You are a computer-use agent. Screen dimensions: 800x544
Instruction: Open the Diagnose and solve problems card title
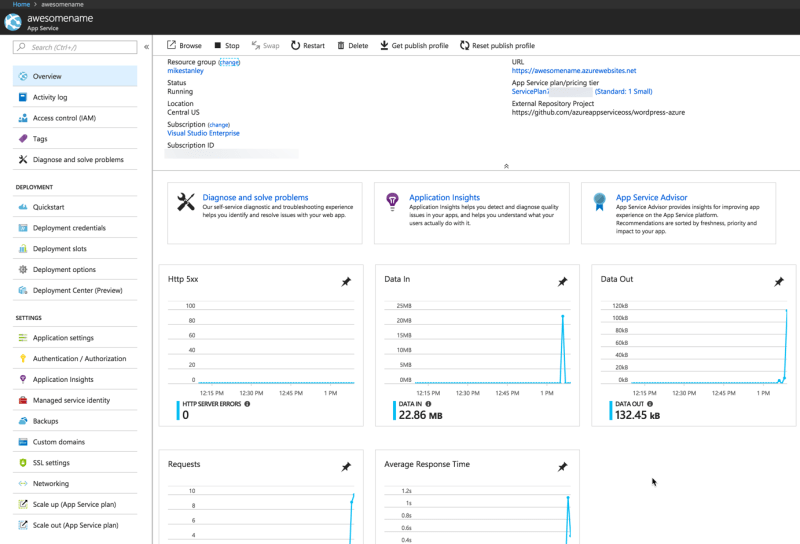tap(255, 197)
